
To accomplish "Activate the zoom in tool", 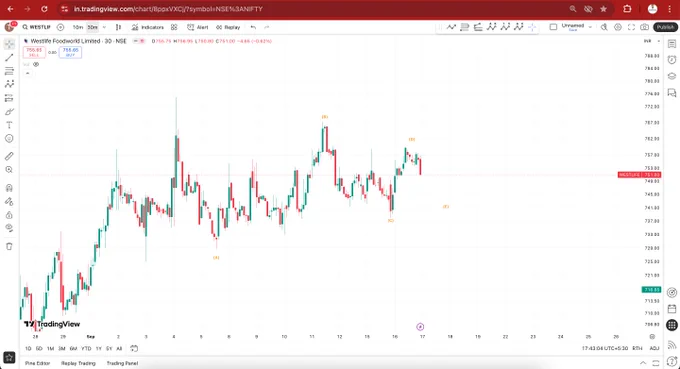I will pyautogui.click(x=9, y=170).
